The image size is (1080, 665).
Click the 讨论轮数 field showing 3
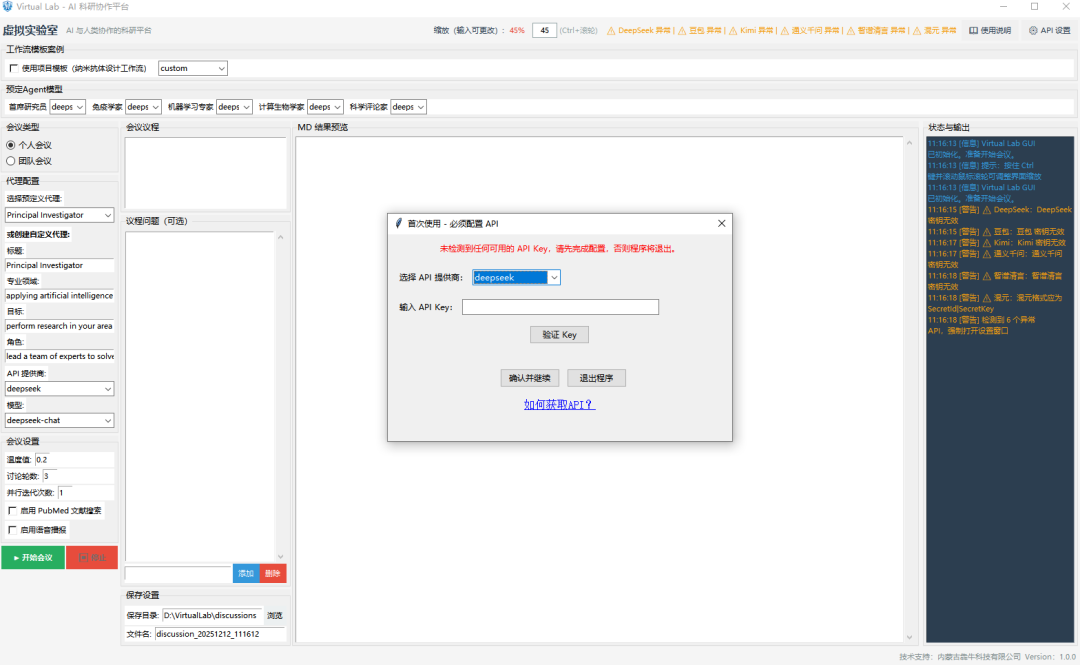pyautogui.click(x=78, y=476)
